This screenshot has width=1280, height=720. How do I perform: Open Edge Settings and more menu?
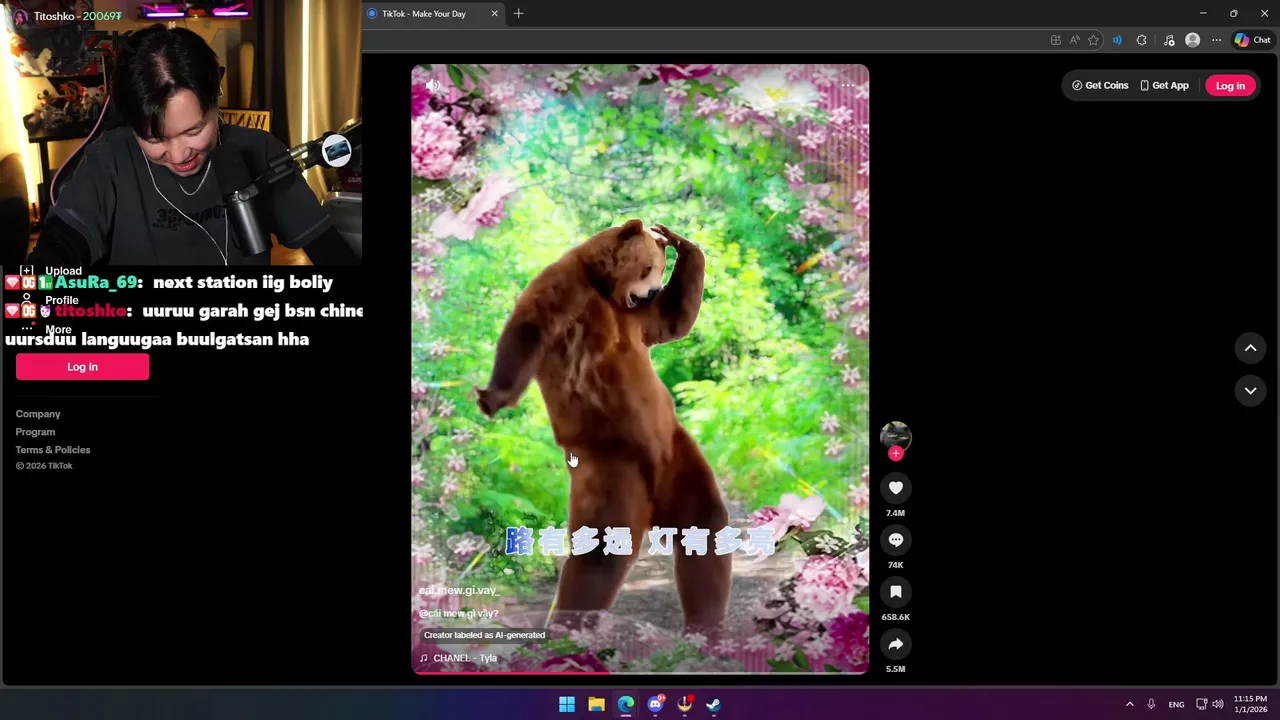coord(1216,40)
